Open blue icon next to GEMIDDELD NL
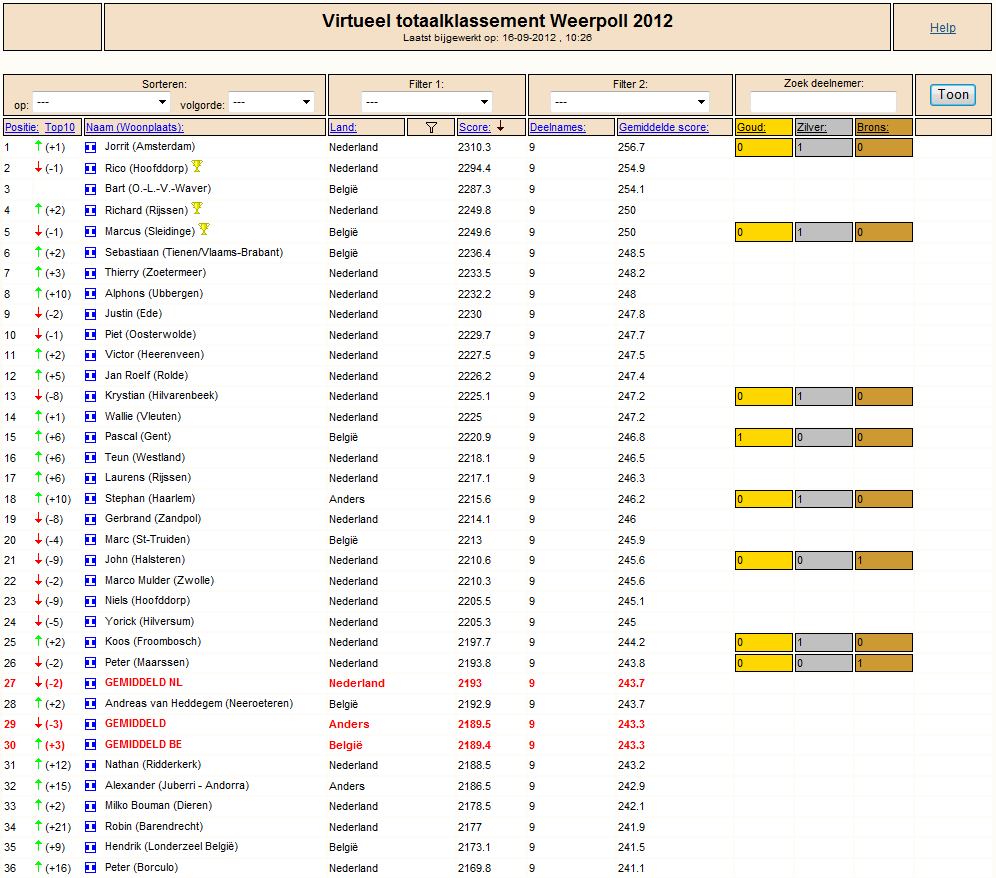 (90, 684)
